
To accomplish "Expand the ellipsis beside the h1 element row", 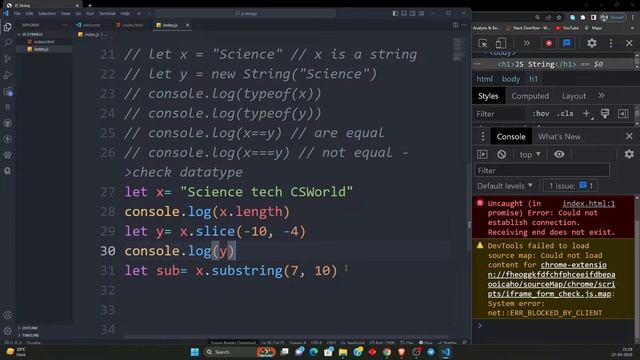I will 476,64.
